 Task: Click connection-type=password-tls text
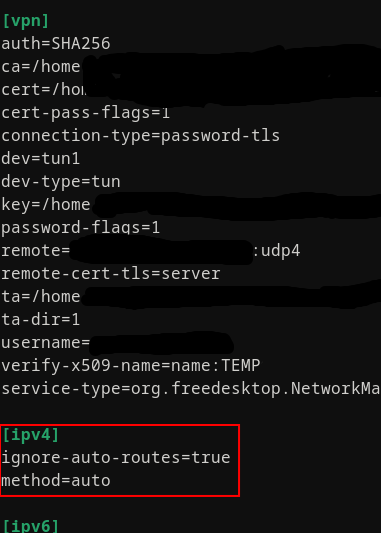tap(140, 136)
